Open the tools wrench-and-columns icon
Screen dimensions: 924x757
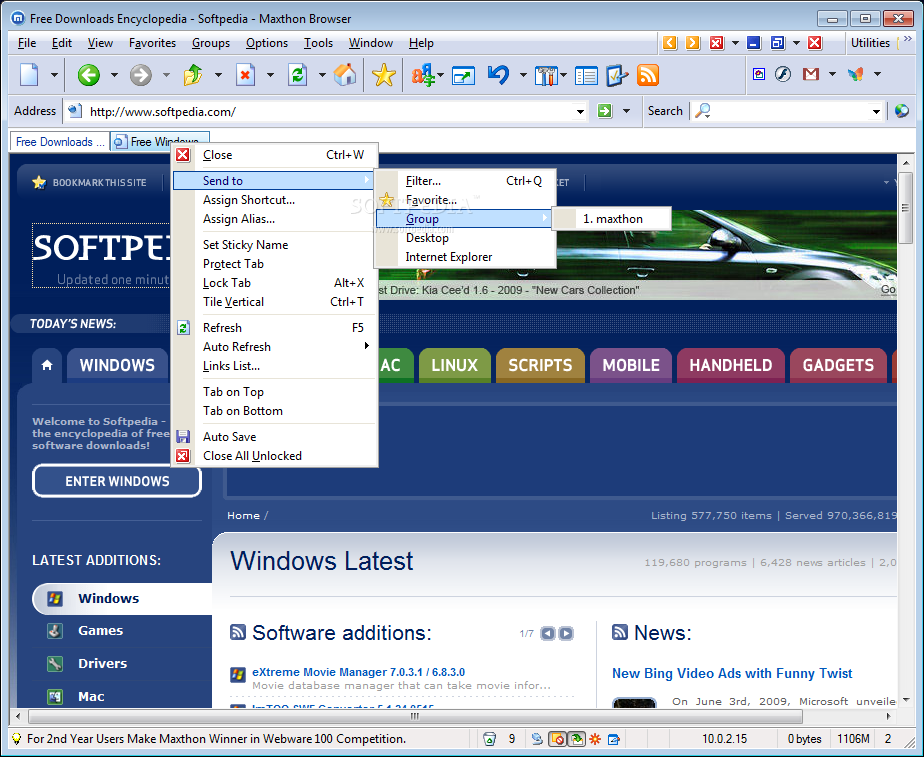click(x=546, y=75)
